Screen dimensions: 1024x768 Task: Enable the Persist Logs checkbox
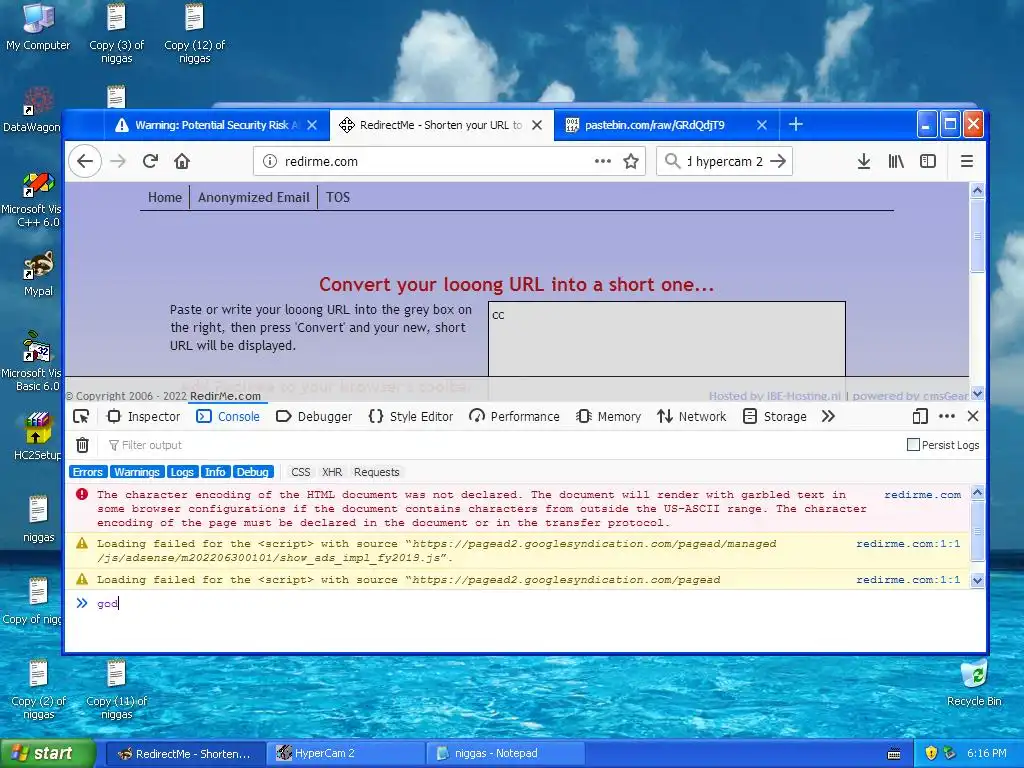coord(913,445)
